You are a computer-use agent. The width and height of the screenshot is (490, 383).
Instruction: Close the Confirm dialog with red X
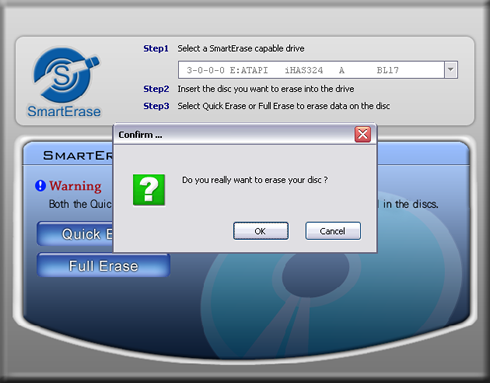pyautogui.click(x=363, y=134)
